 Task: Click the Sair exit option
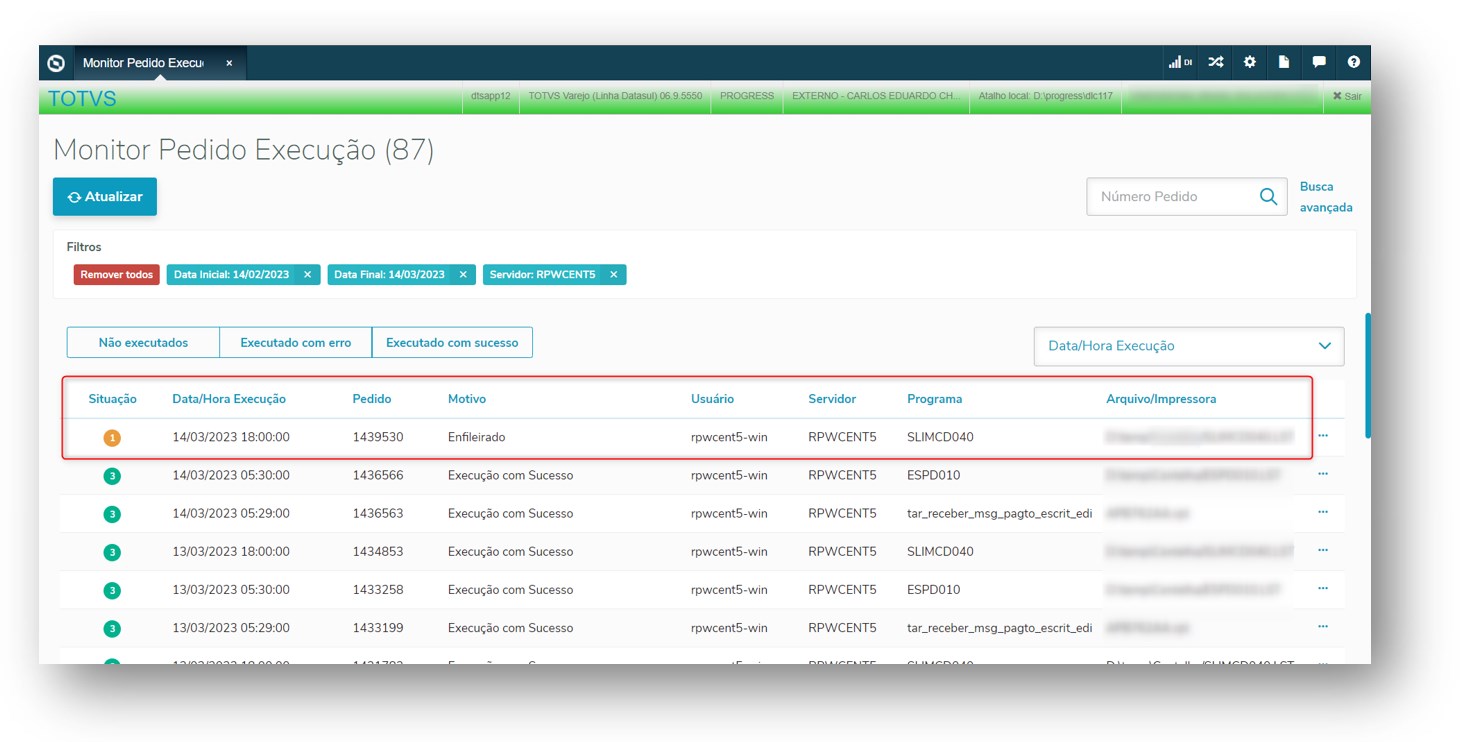coord(1347,96)
